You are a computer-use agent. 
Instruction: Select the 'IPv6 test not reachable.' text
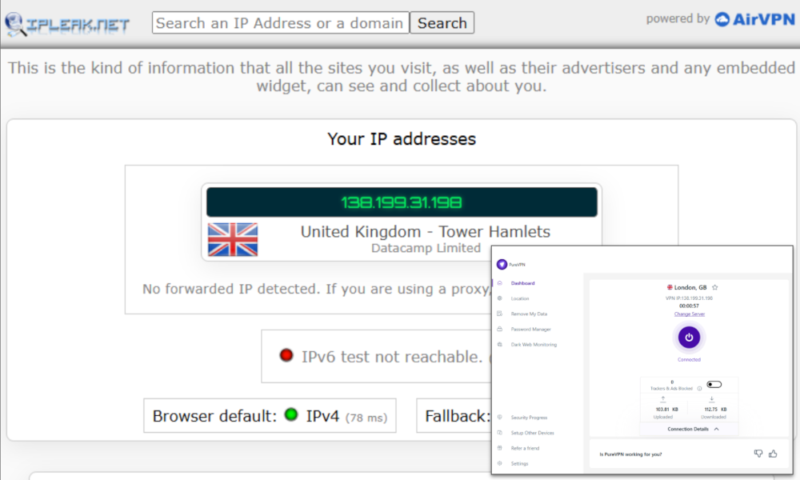tap(392, 357)
